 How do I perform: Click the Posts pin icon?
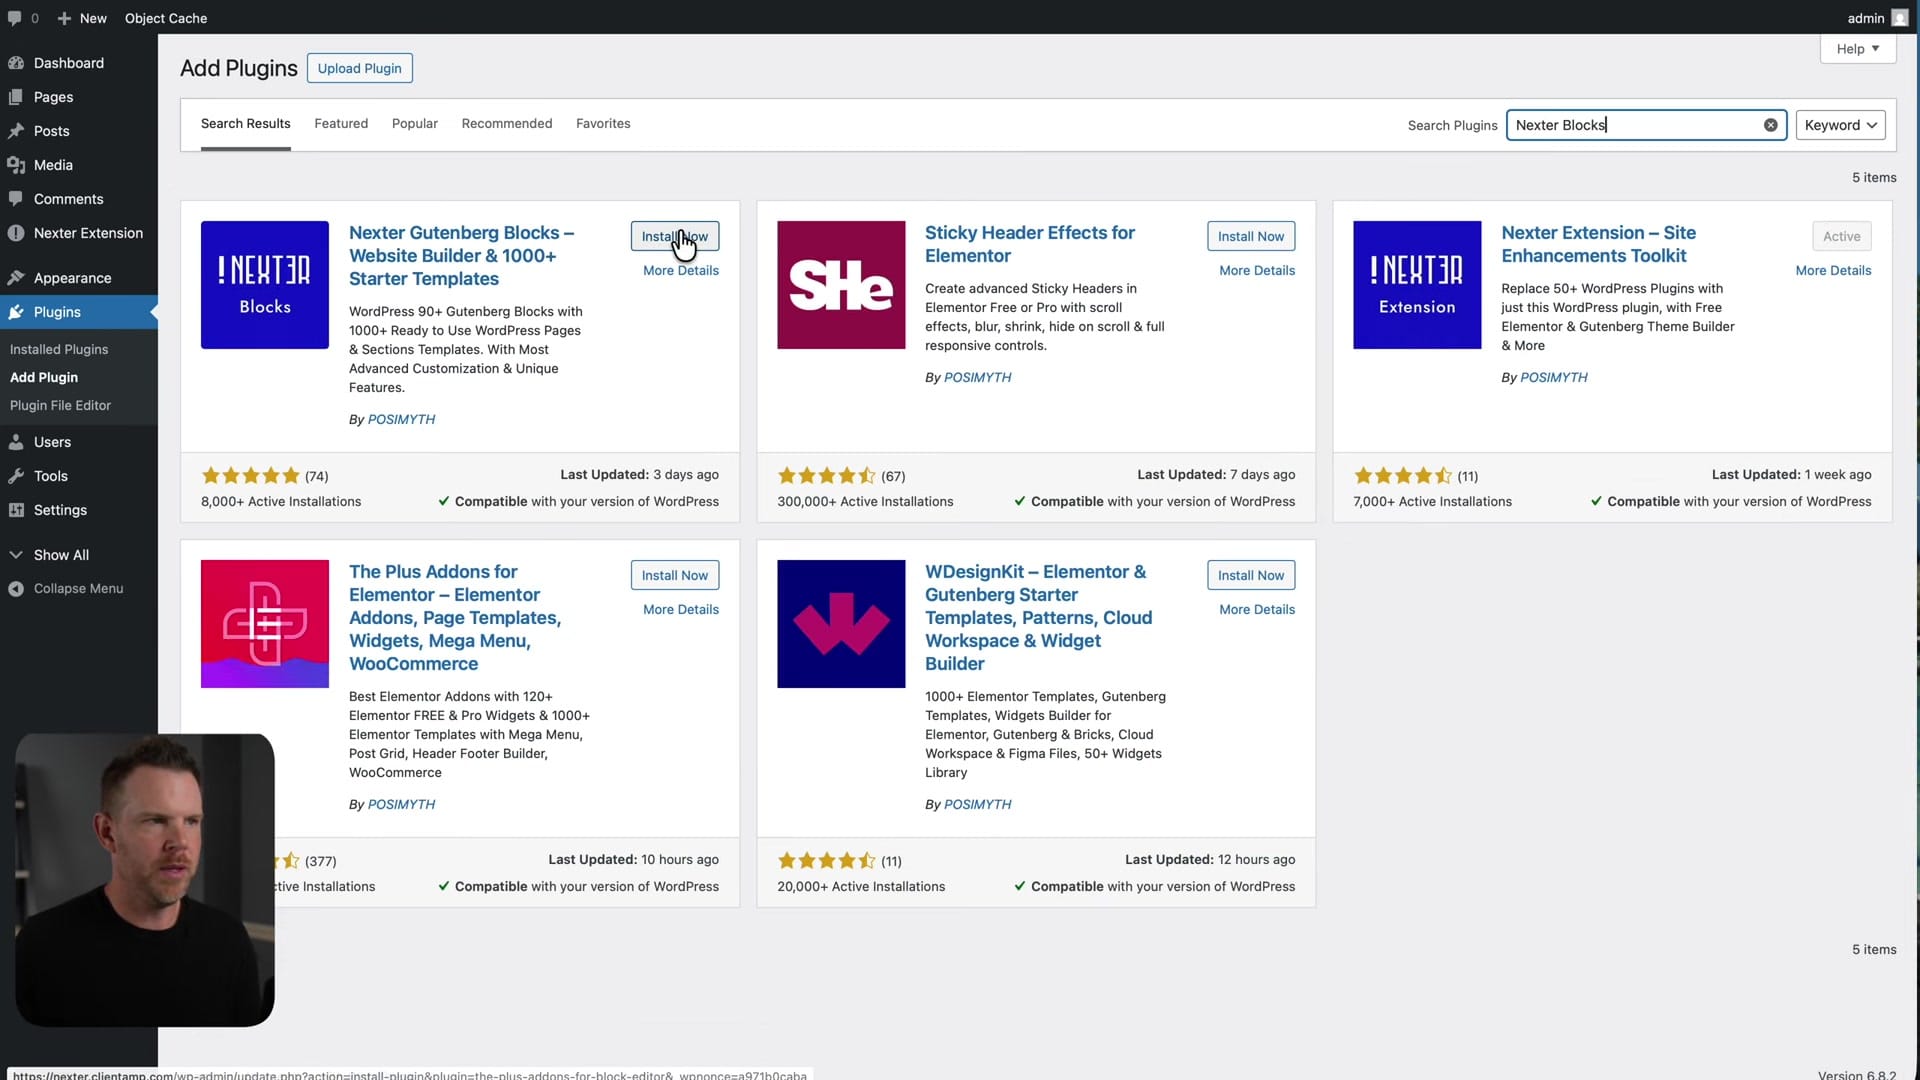coord(16,131)
